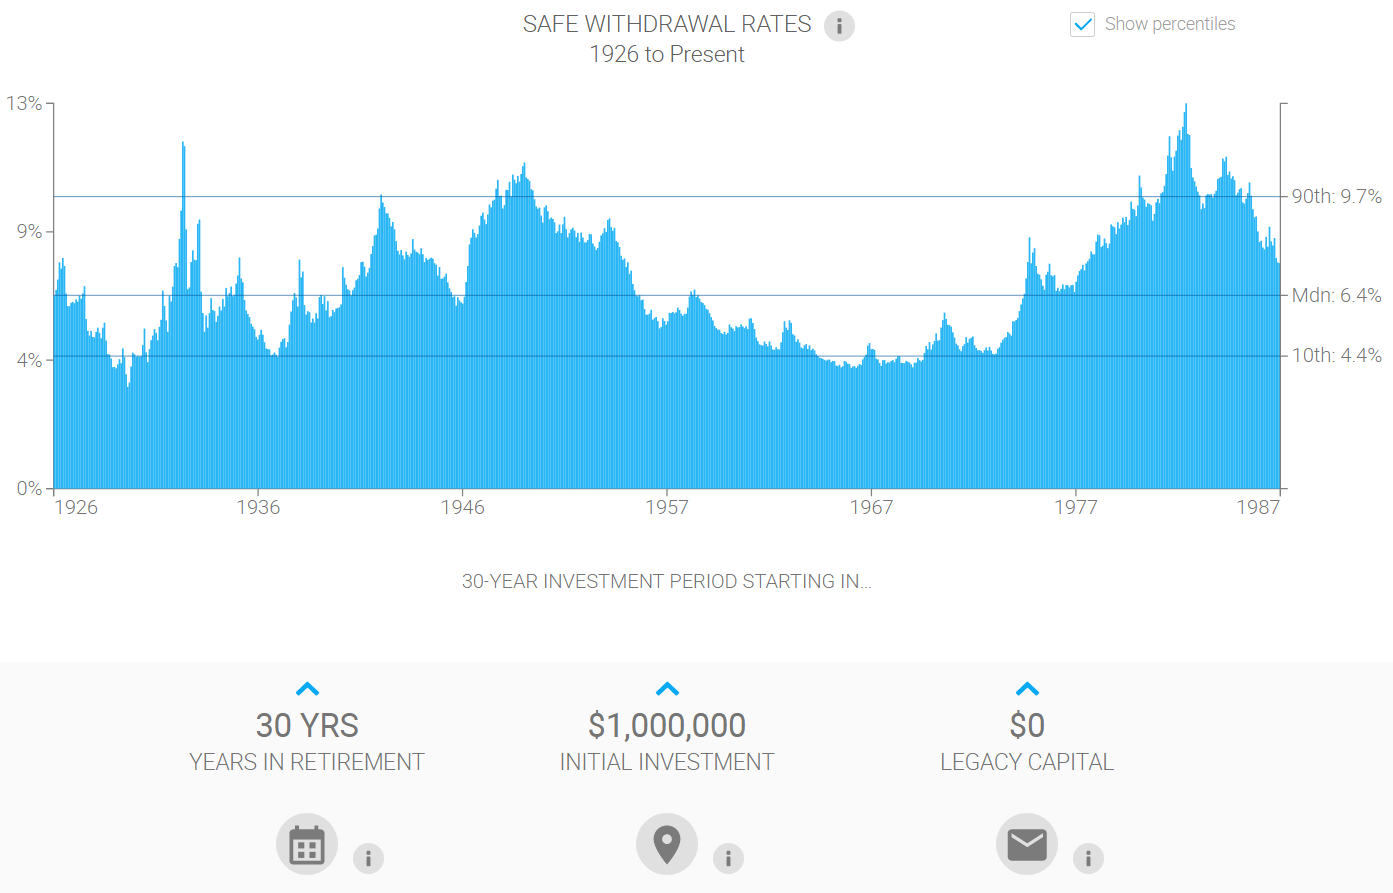Screen dimensions: 1393x893
Task: Open info icon next to the envelope icon
Action: (x=1088, y=858)
